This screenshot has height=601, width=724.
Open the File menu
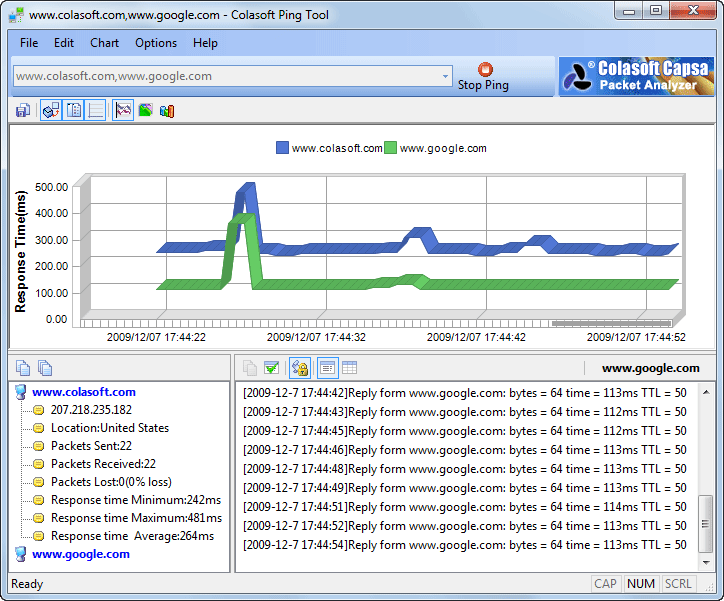pyautogui.click(x=29, y=43)
